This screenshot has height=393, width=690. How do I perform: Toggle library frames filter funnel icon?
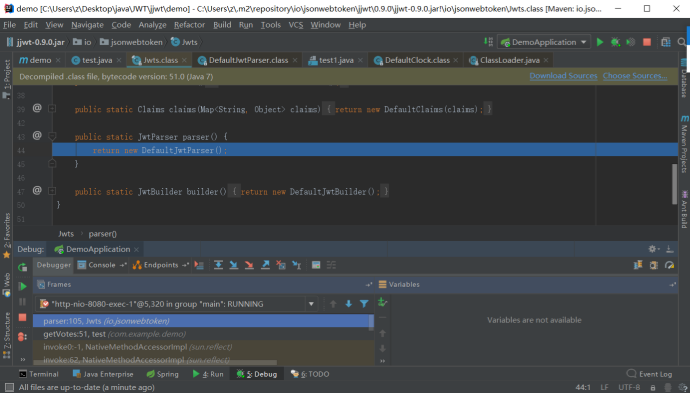click(x=364, y=304)
